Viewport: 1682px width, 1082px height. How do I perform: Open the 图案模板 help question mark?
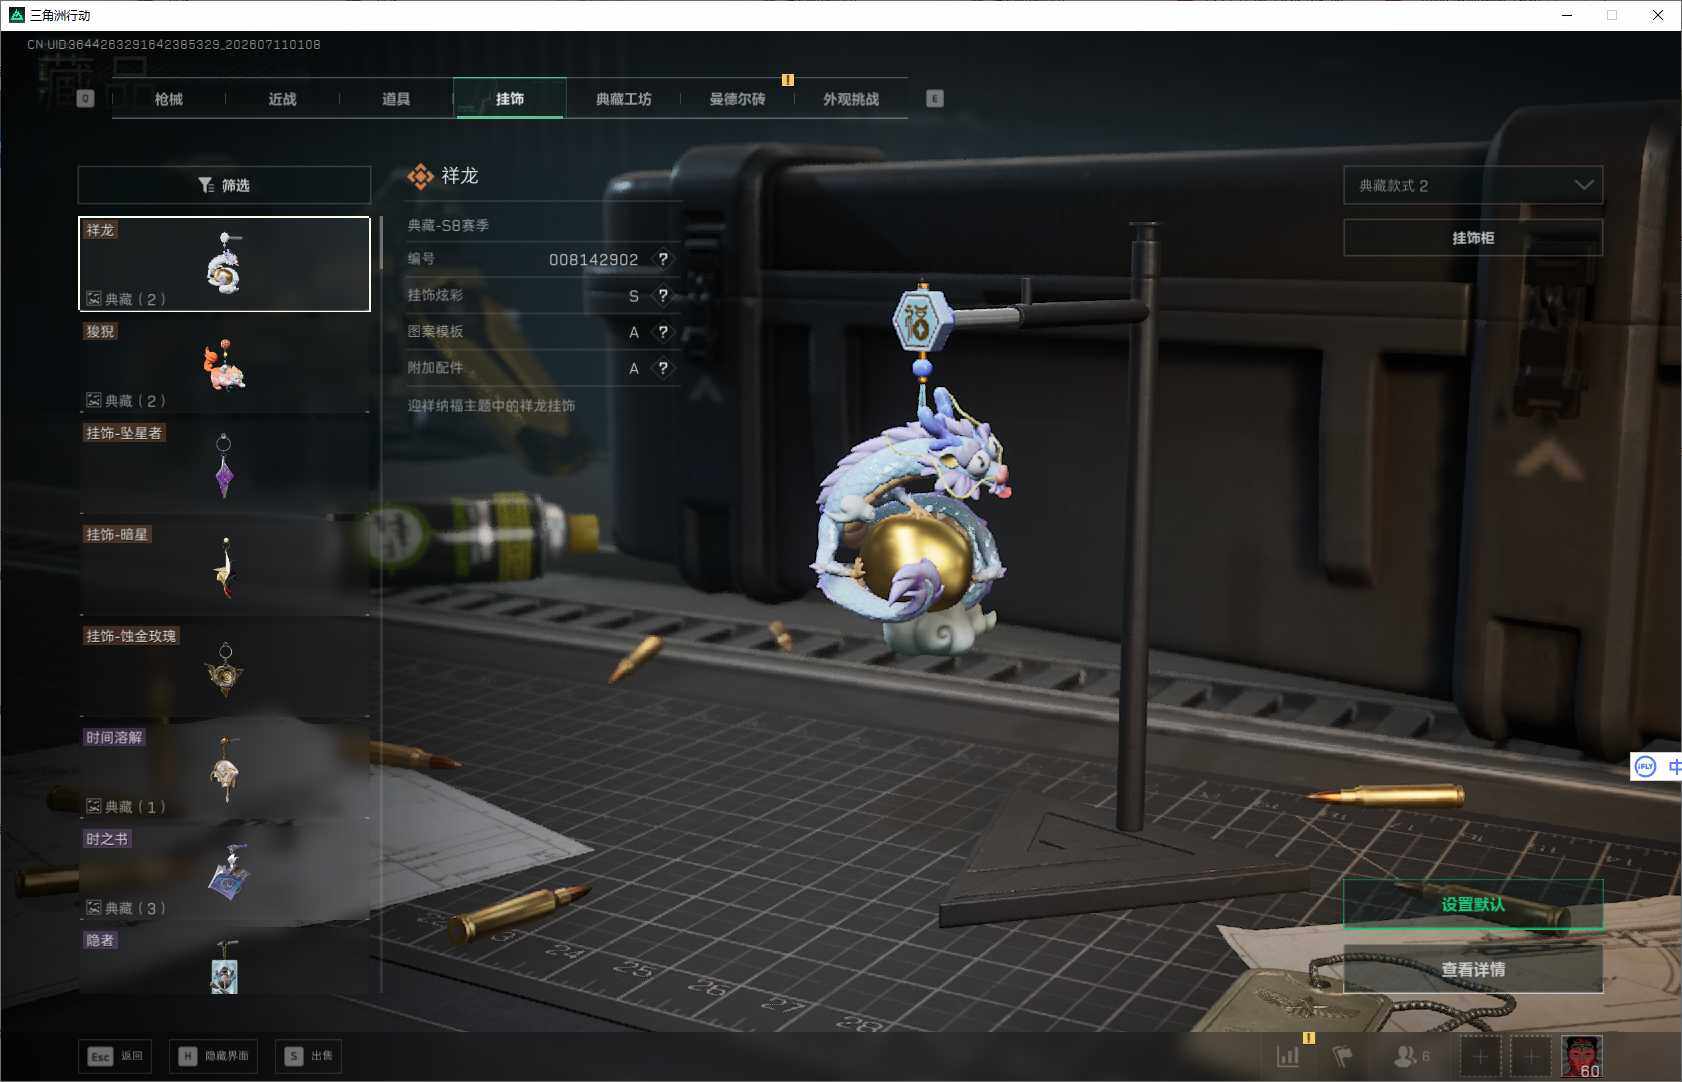(663, 332)
